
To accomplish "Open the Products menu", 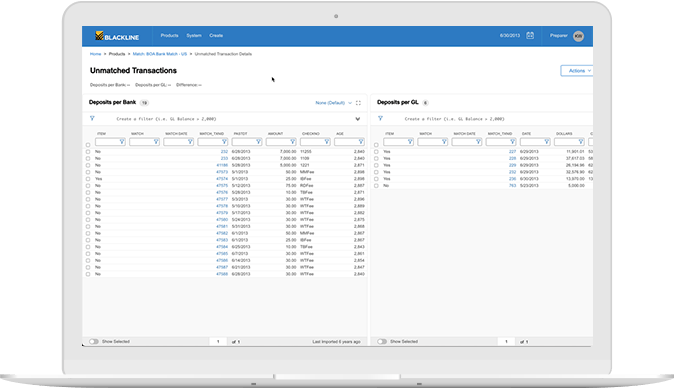I will [169, 36].
